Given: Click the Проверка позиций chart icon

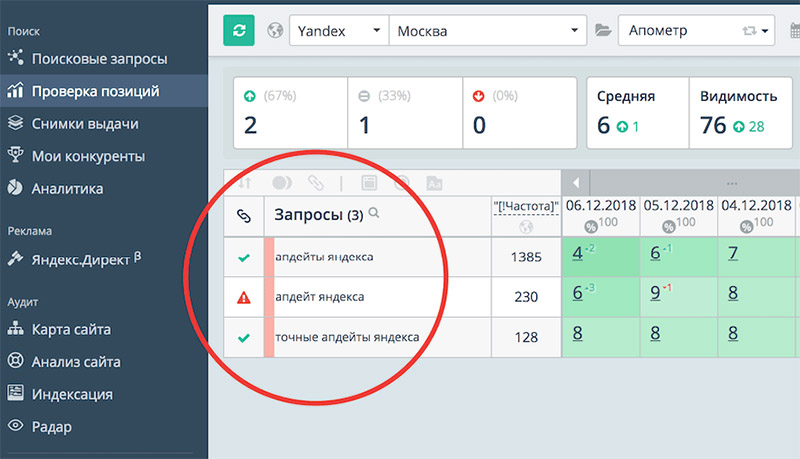Looking at the screenshot, I should [x=15, y=90].
